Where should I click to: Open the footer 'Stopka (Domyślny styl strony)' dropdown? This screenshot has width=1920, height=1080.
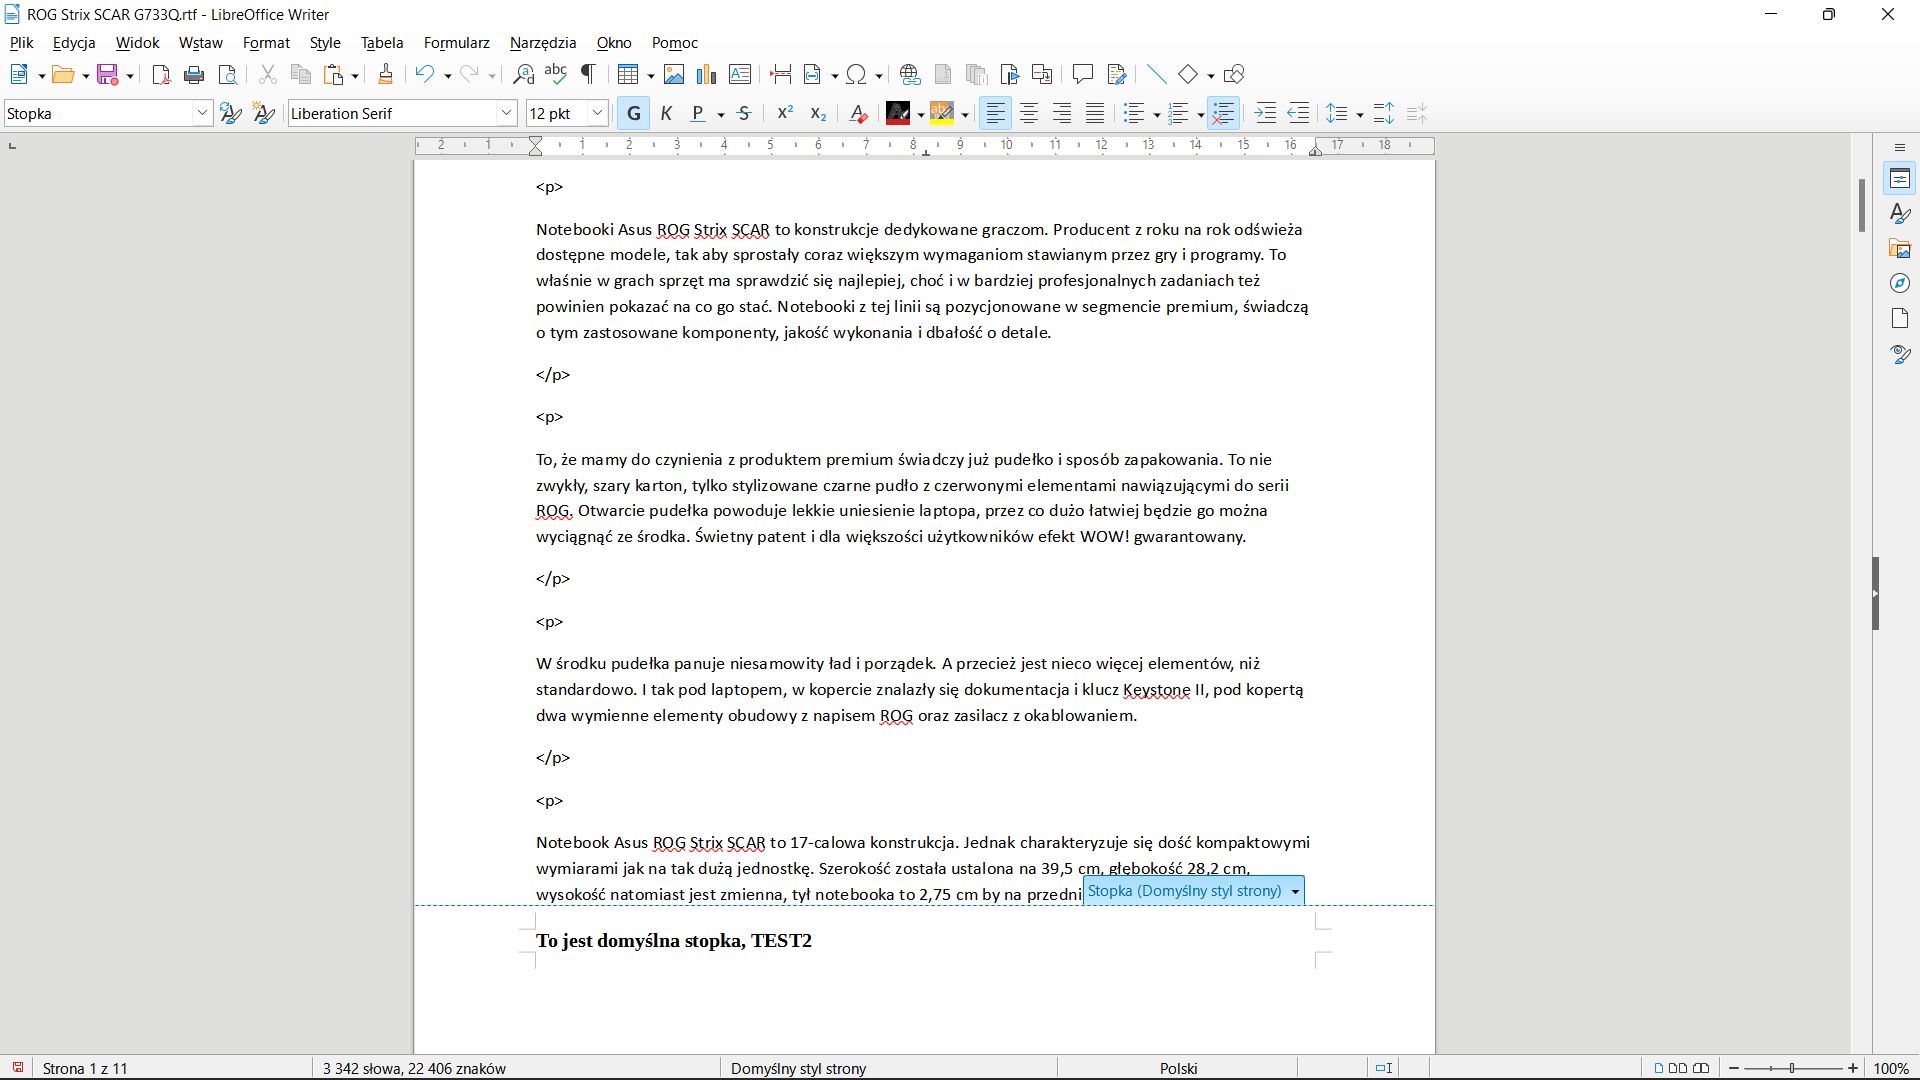[1295, 890]
